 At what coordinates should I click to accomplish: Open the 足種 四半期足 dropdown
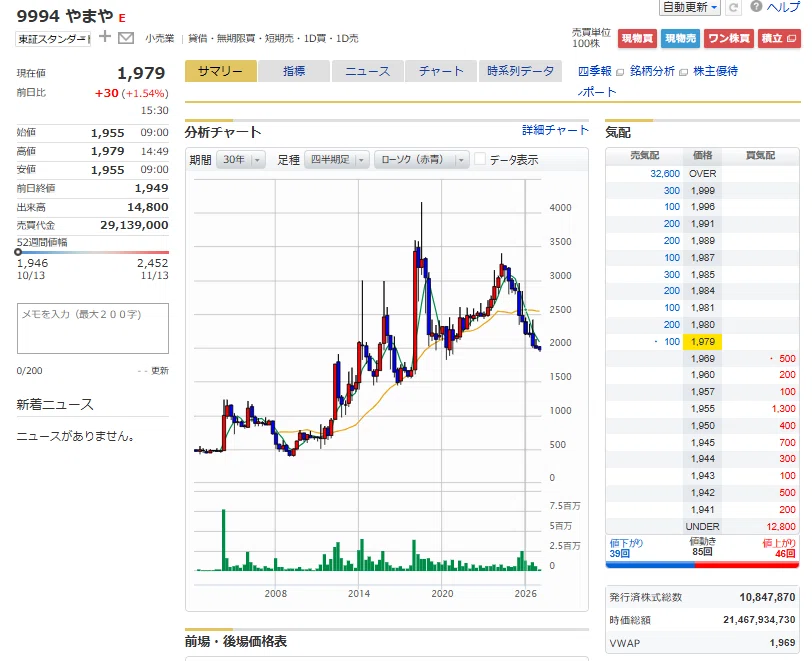tap(337, 160)
